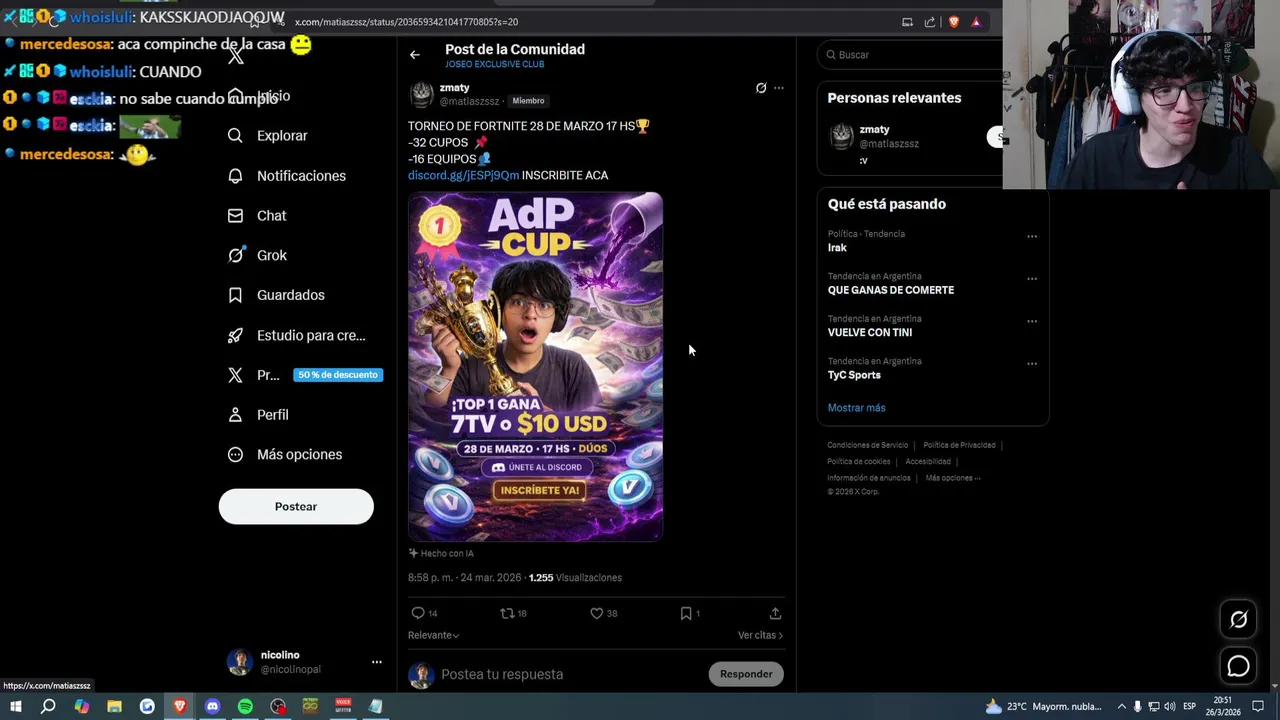The image size is (1280, 720).
Task: Open discord.gg/jESPj9Qm invite link
Action: pos(464,175)
